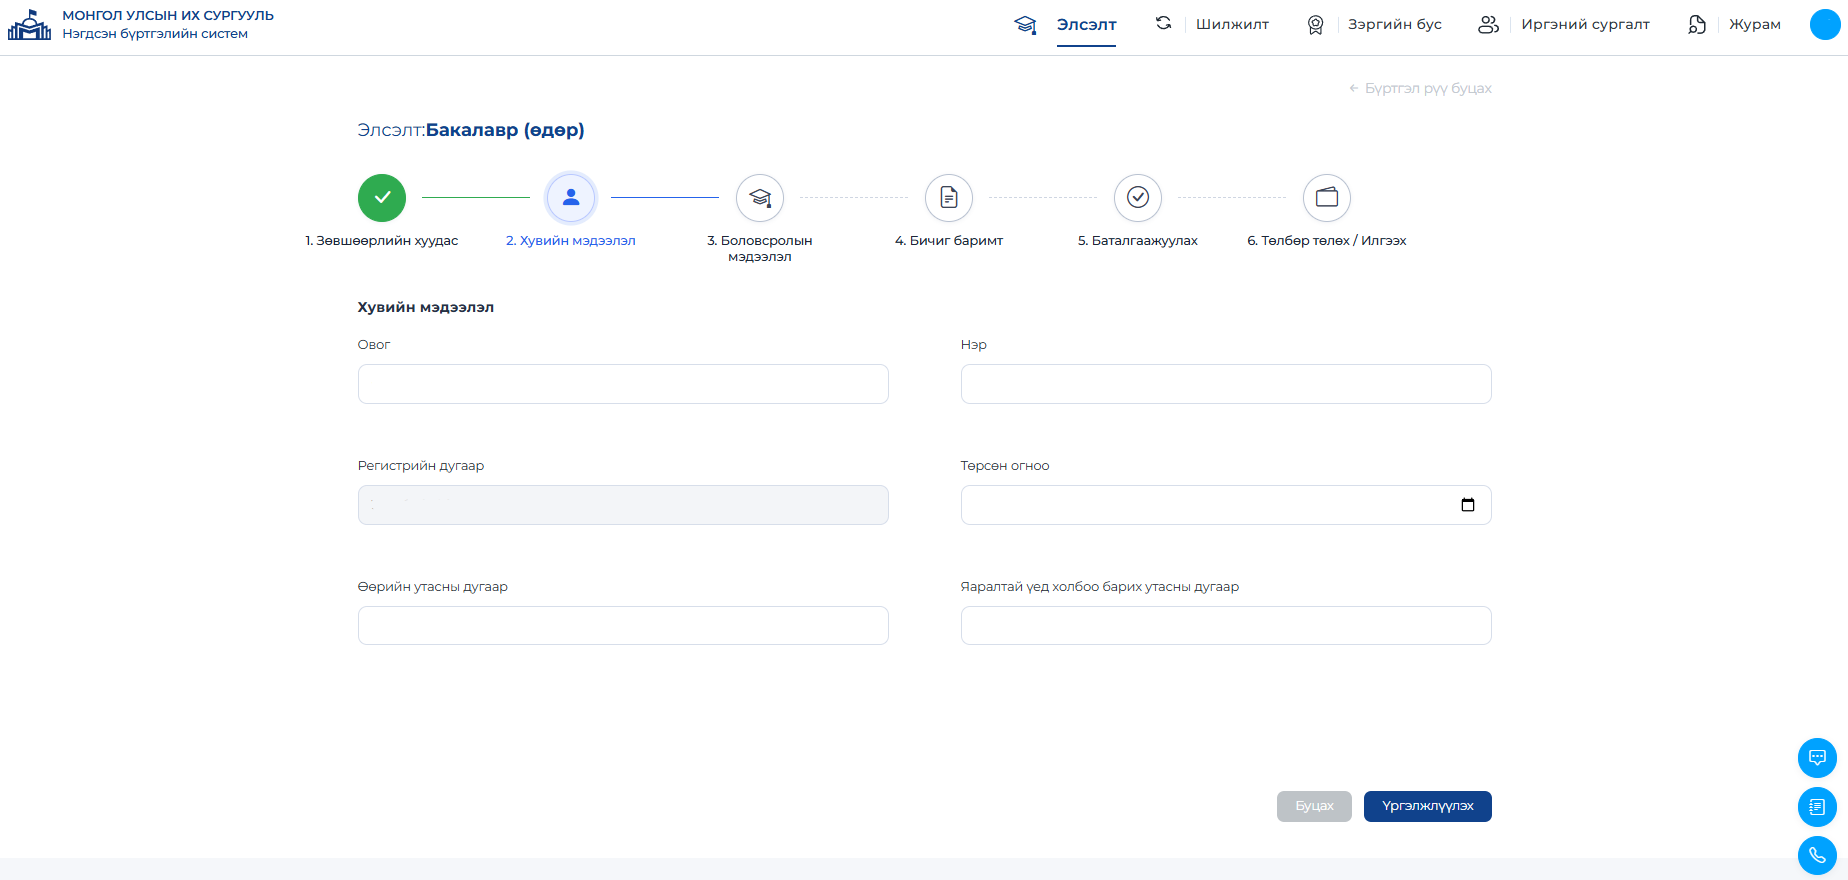Click the Бүртгэл рүү буцах link
Viewport: 1848px width, 880px height.
(1420, 88)
